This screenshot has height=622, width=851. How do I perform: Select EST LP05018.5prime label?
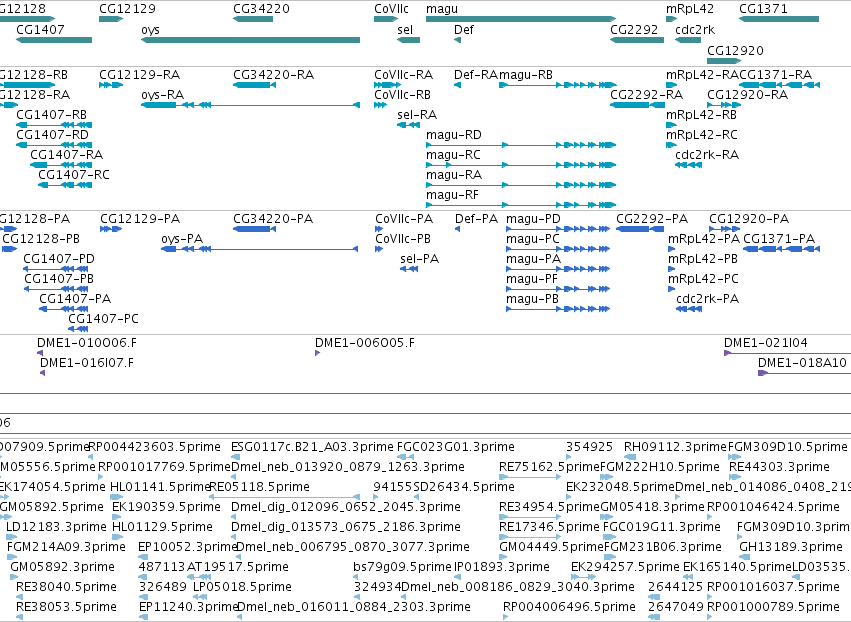click(242, 587)
